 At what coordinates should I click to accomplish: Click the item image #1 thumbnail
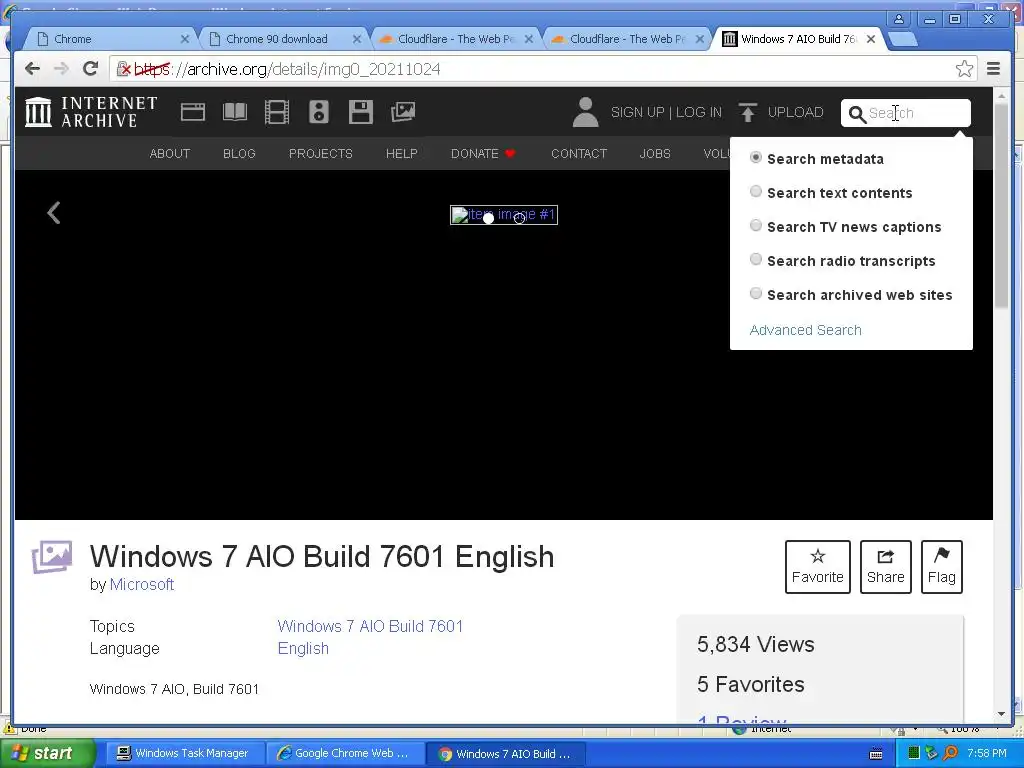(x=504, y=215)
